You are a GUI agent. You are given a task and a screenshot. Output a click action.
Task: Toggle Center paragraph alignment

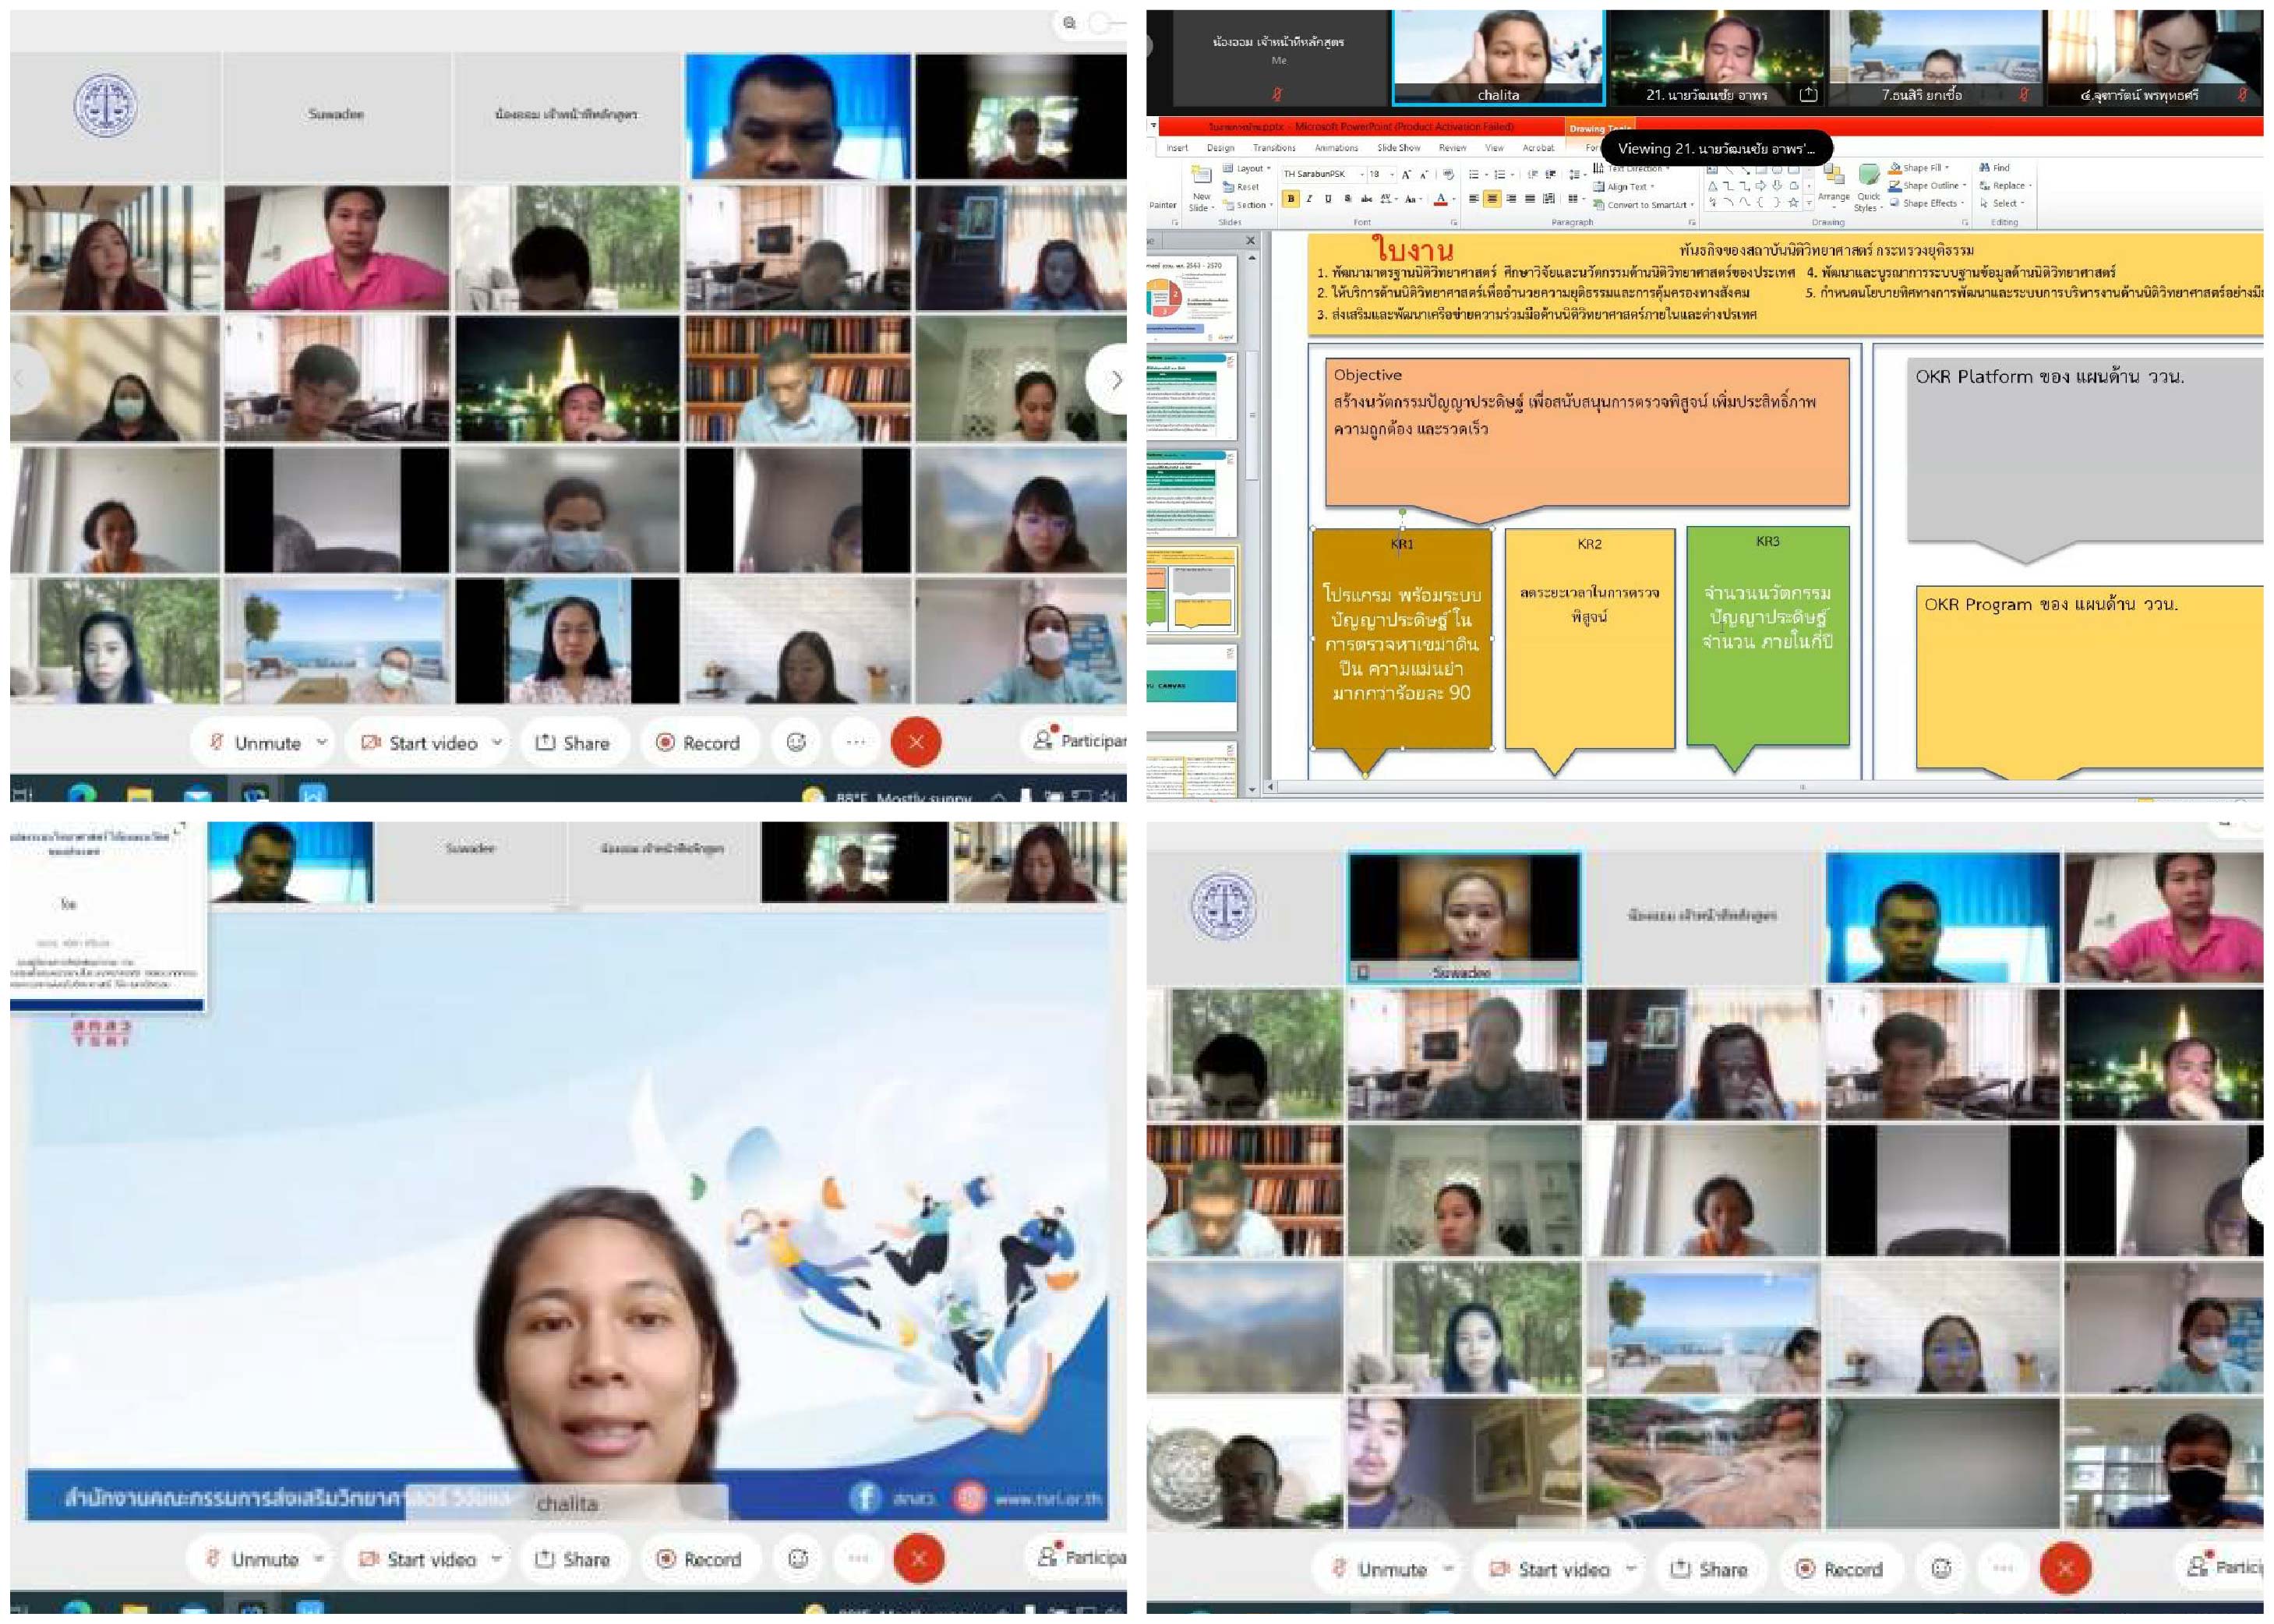pyautogui.click(x=1492, y=199)
